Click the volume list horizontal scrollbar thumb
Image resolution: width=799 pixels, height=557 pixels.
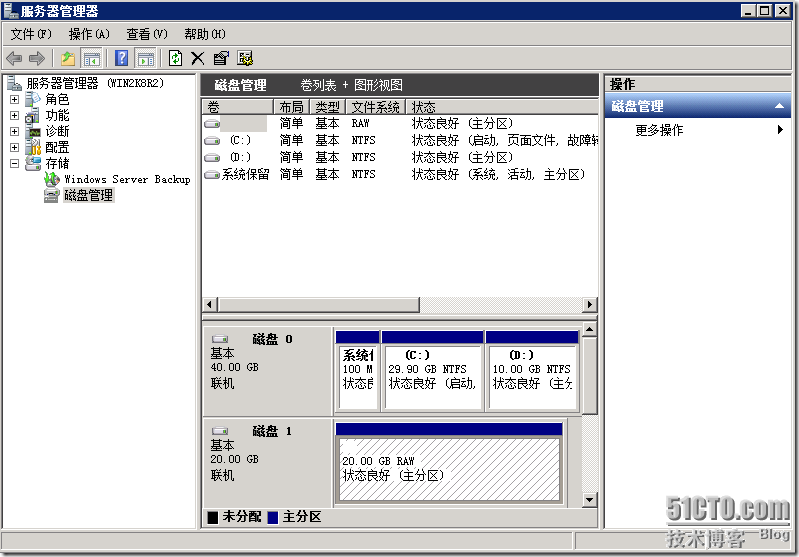pos(318,305)
